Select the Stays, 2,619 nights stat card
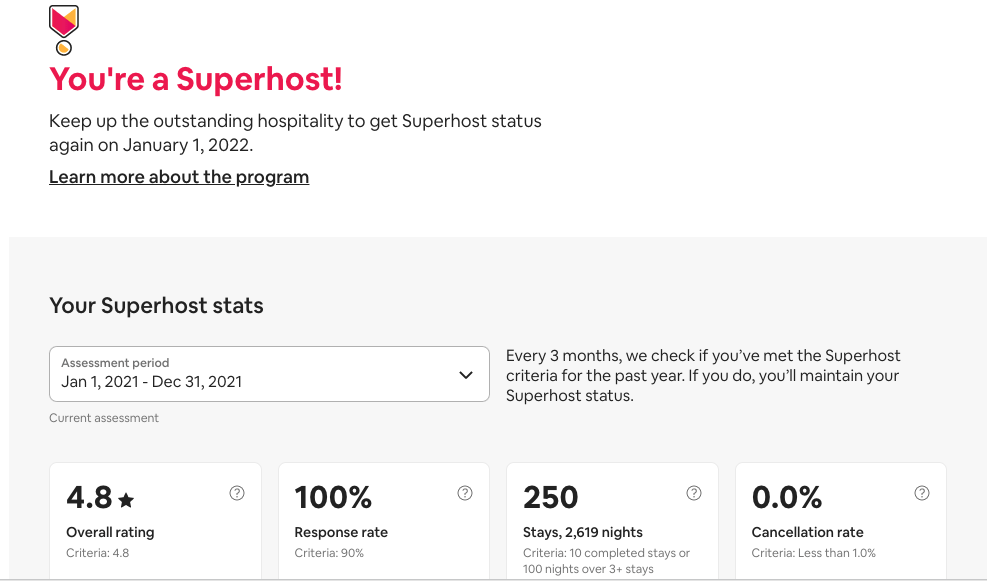The image size is (987, 581). coord(611,520)
